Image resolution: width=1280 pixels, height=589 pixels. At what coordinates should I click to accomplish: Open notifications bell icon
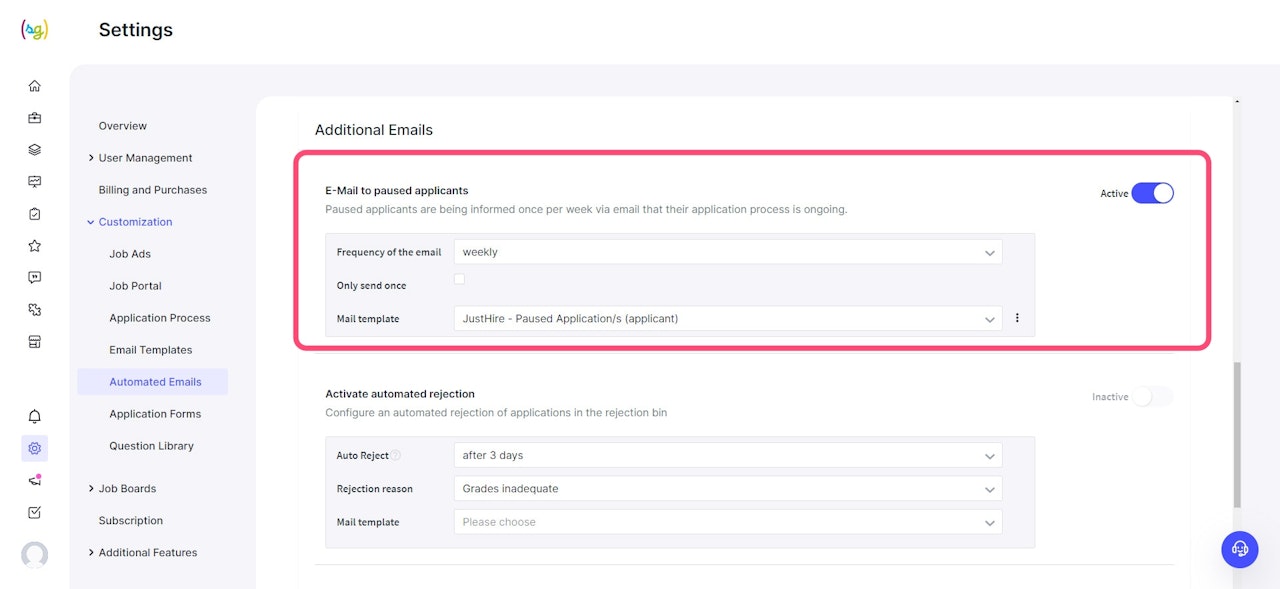click(35, 416)
